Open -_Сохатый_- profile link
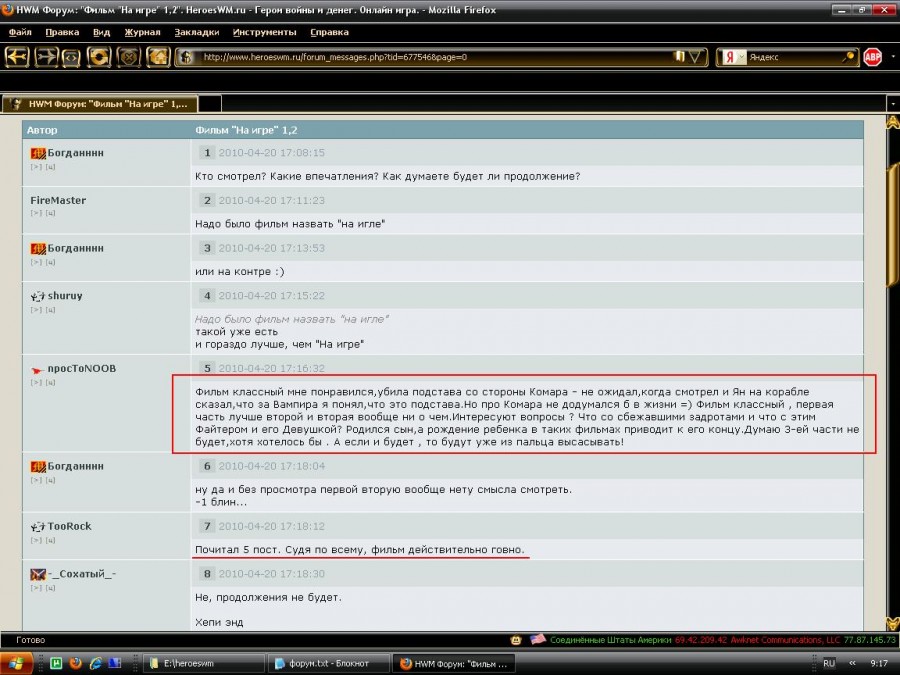 [x=82, y=573]
